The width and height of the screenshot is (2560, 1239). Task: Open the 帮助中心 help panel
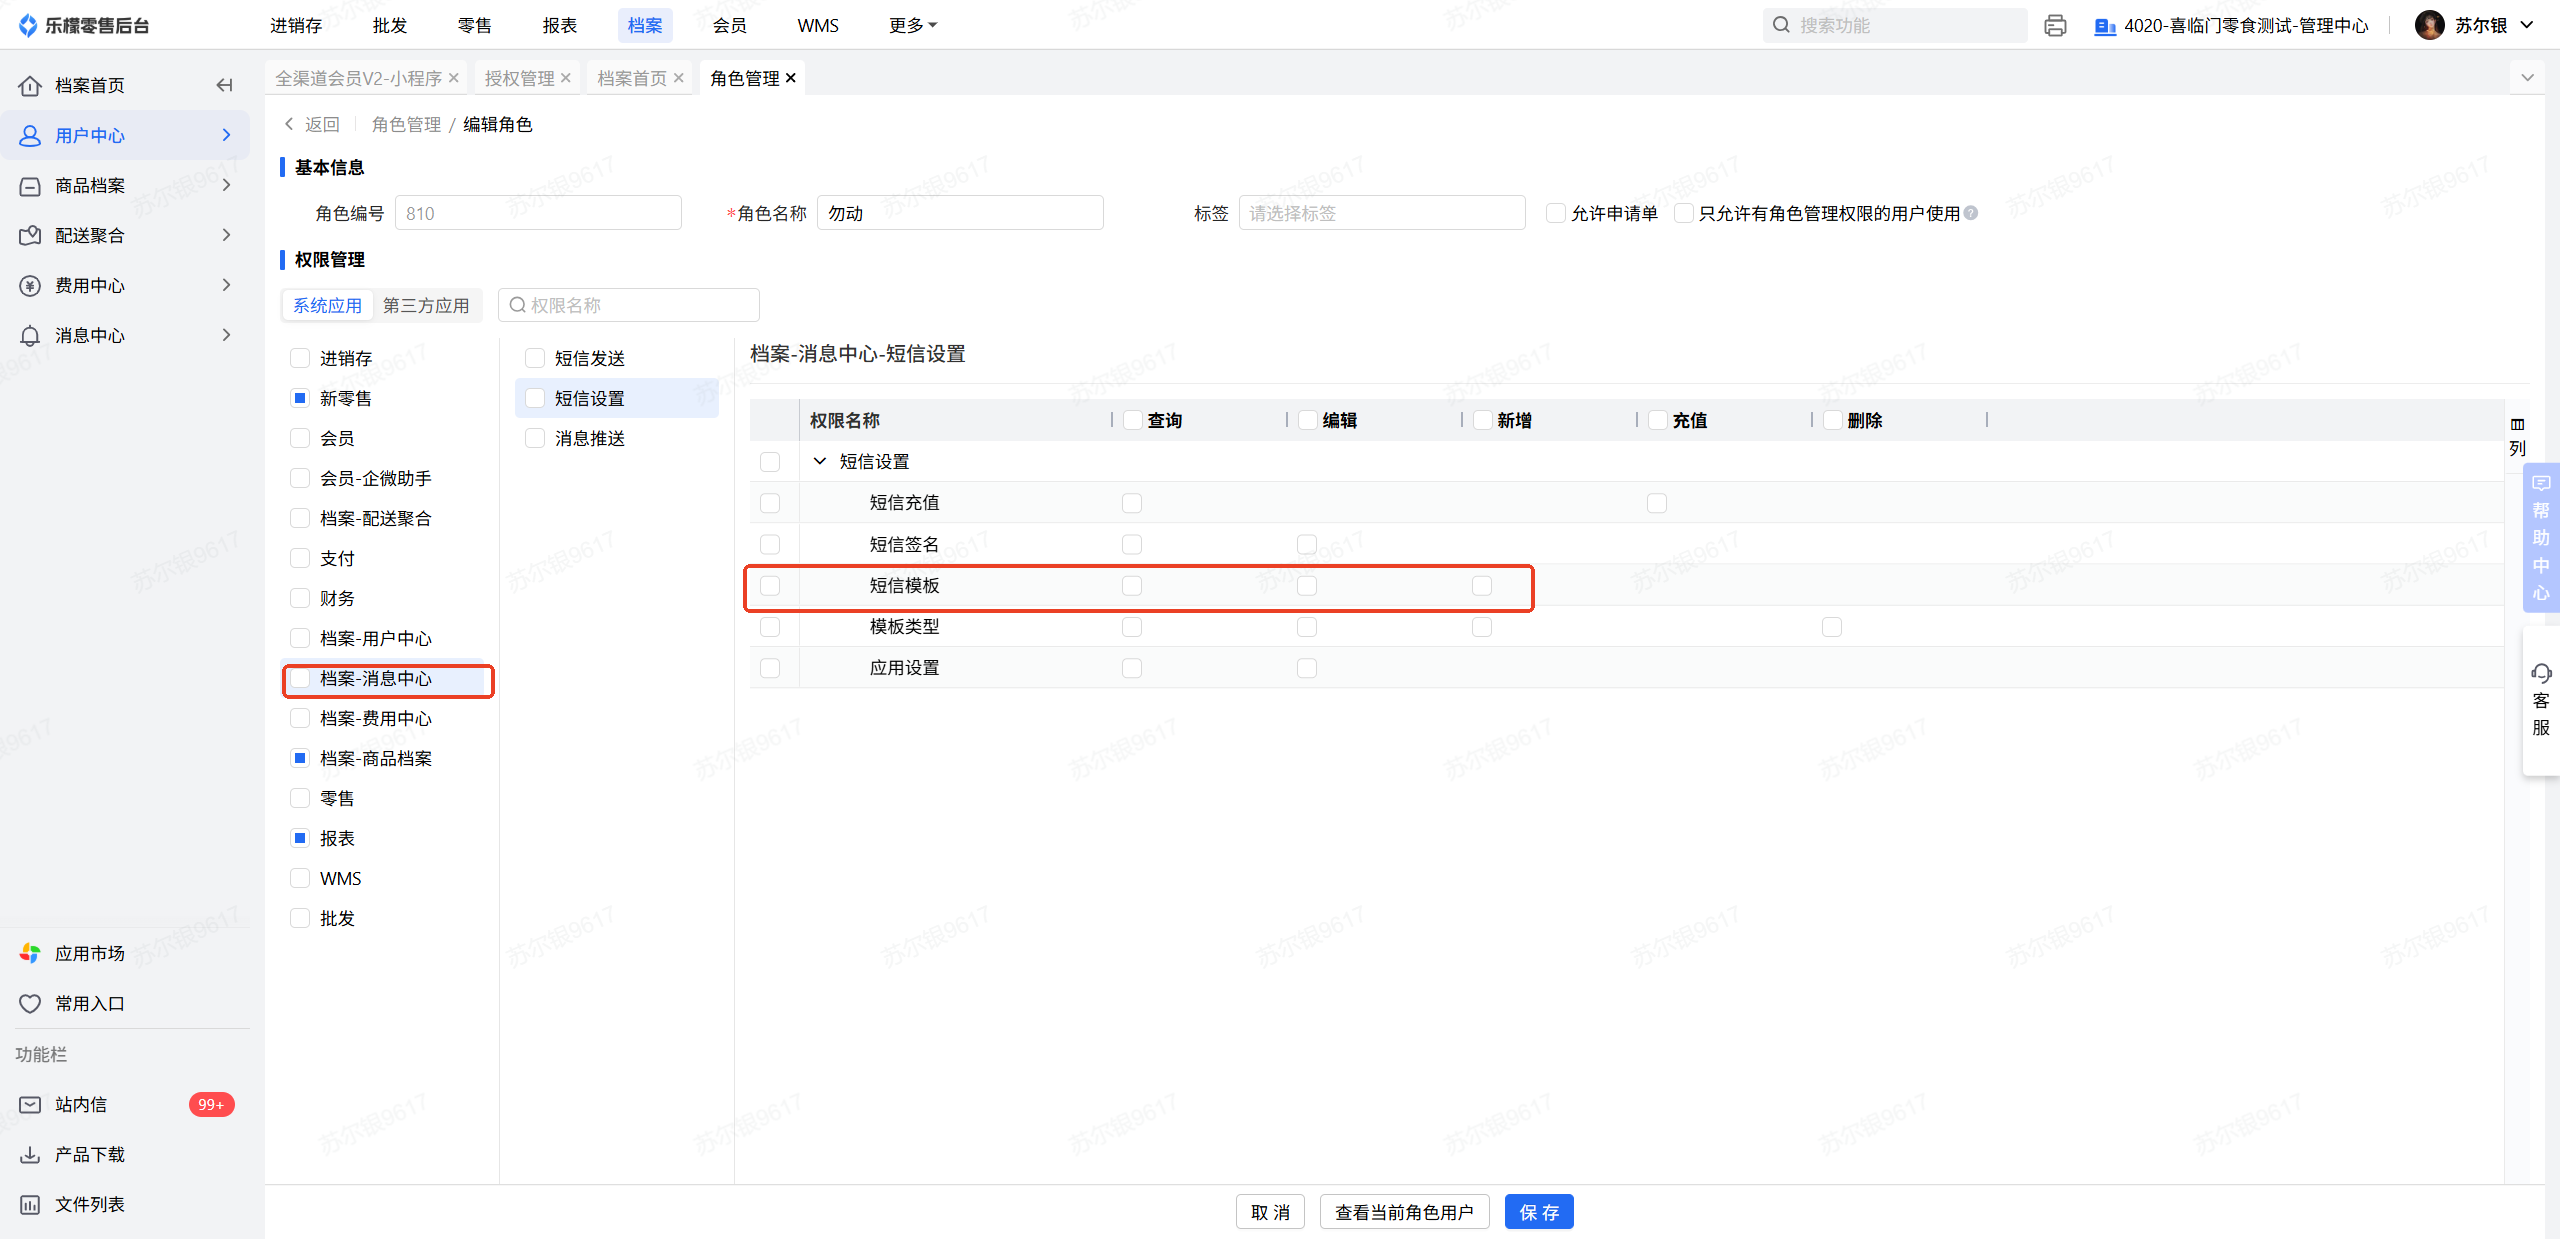(2541, 538)
